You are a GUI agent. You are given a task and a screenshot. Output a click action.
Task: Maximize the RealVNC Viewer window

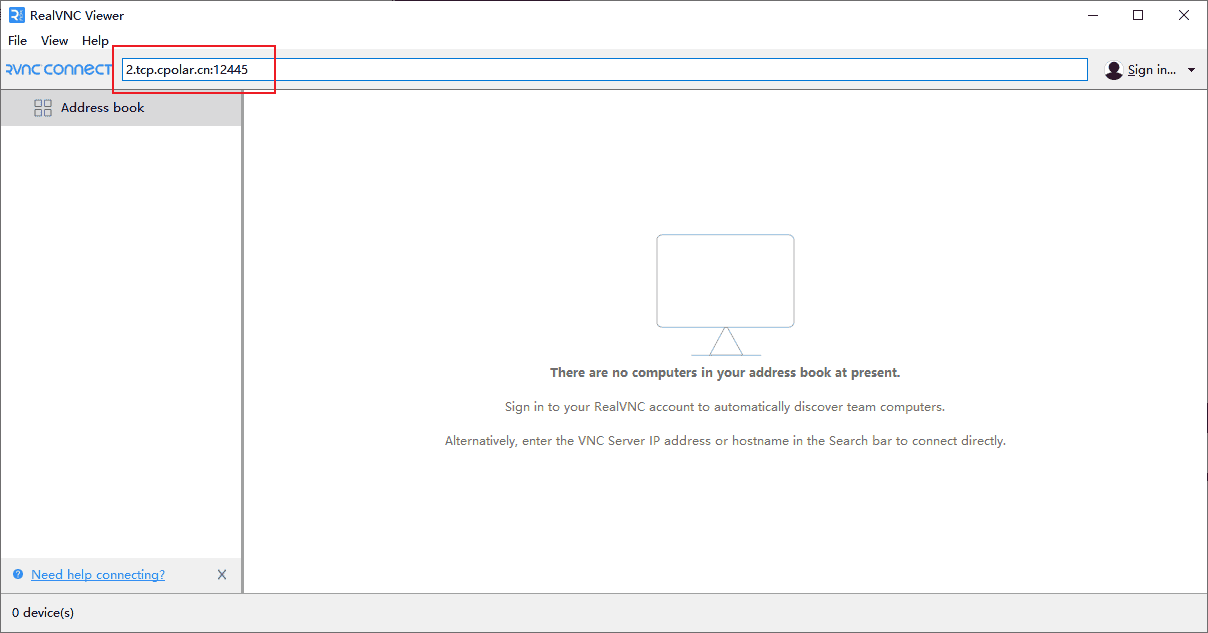tap(1138, 15)
